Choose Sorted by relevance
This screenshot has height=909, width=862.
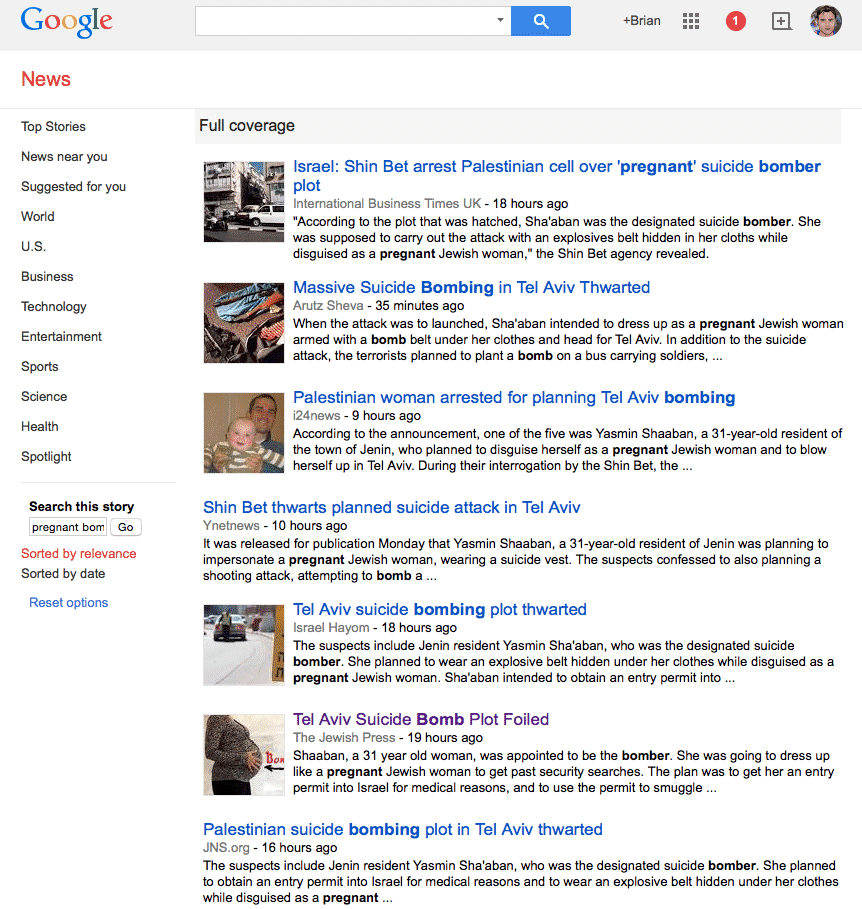79,554
